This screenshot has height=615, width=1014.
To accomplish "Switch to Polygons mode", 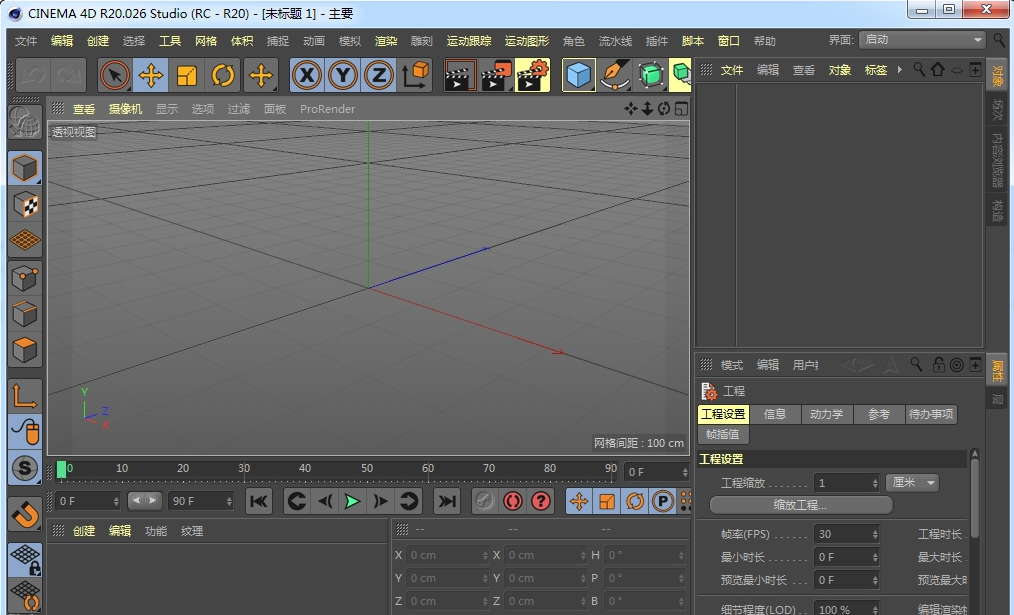I will pyautogui.click(x=25, y=350).
